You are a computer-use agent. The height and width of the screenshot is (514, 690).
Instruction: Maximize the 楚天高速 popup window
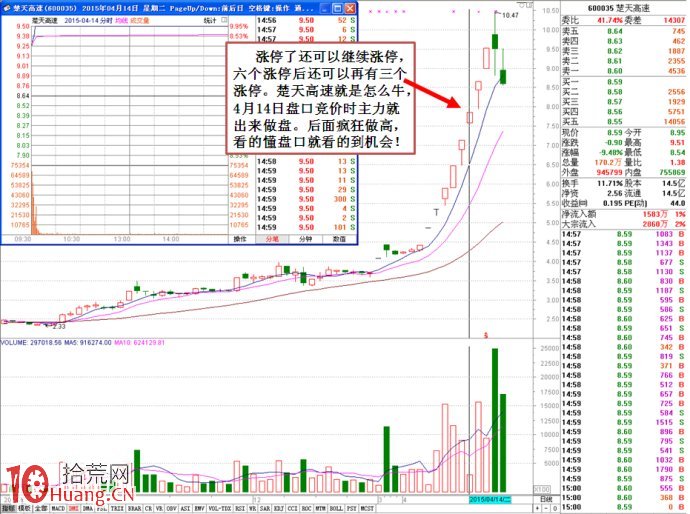337,8
